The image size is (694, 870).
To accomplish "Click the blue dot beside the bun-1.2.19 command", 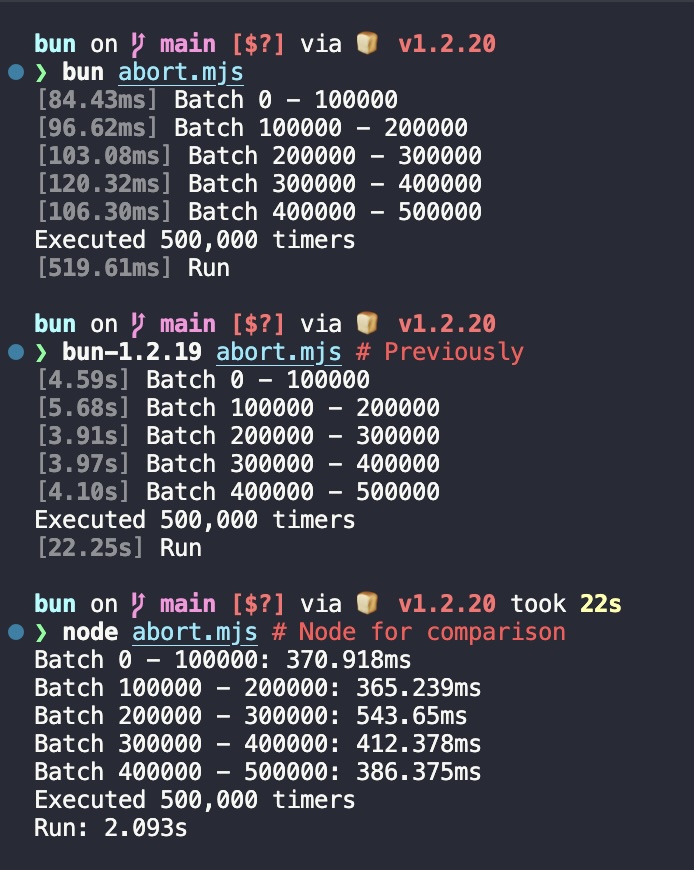I will [15, 352].
